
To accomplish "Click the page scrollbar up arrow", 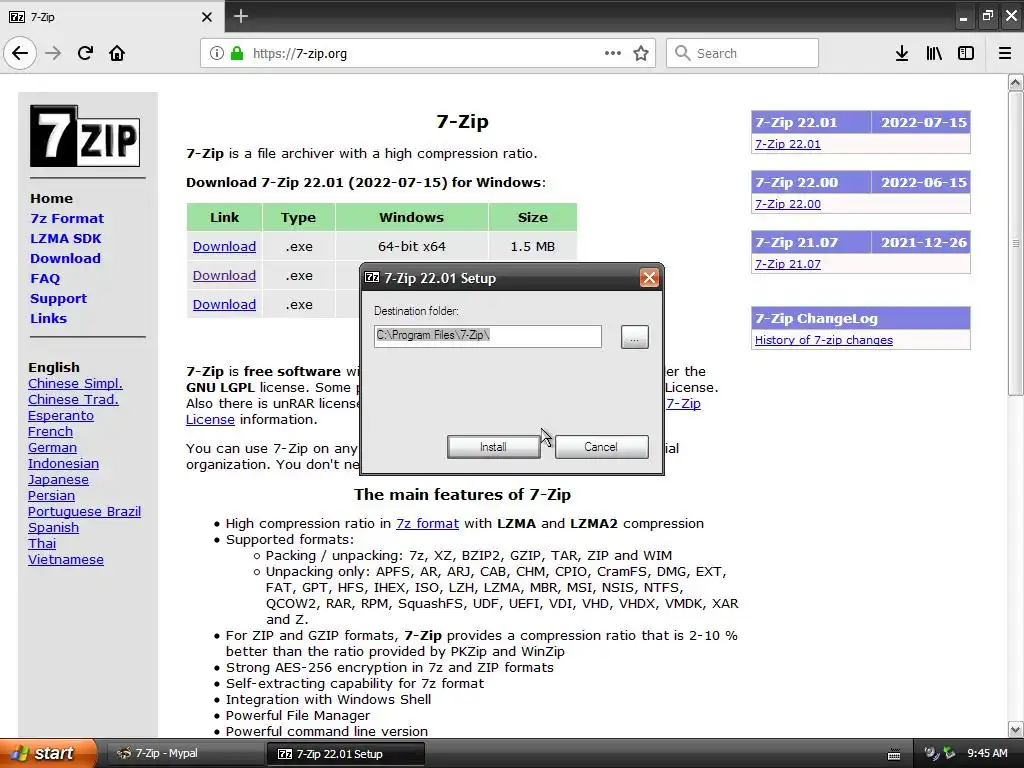I will (1015, 82).
